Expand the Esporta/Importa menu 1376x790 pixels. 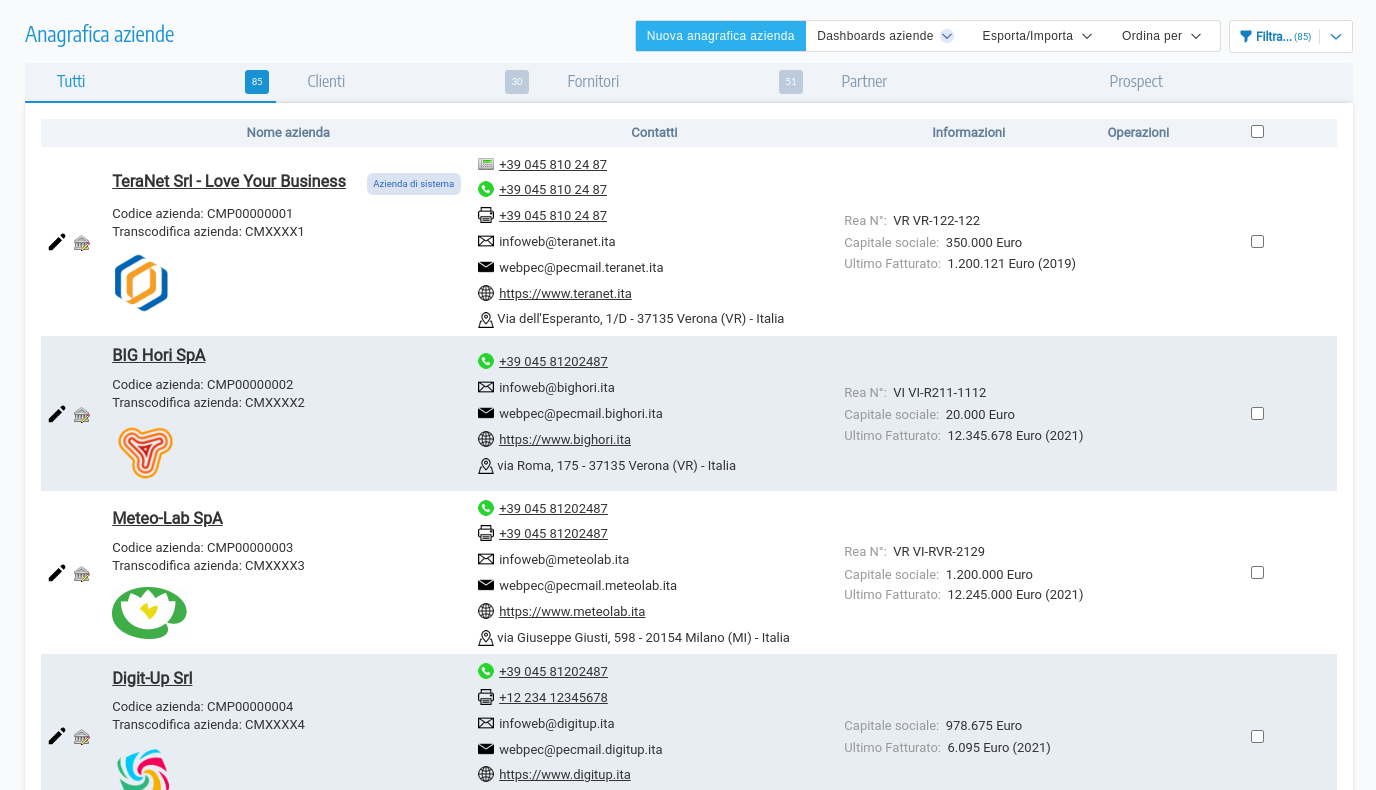[x=1030, y=35]
